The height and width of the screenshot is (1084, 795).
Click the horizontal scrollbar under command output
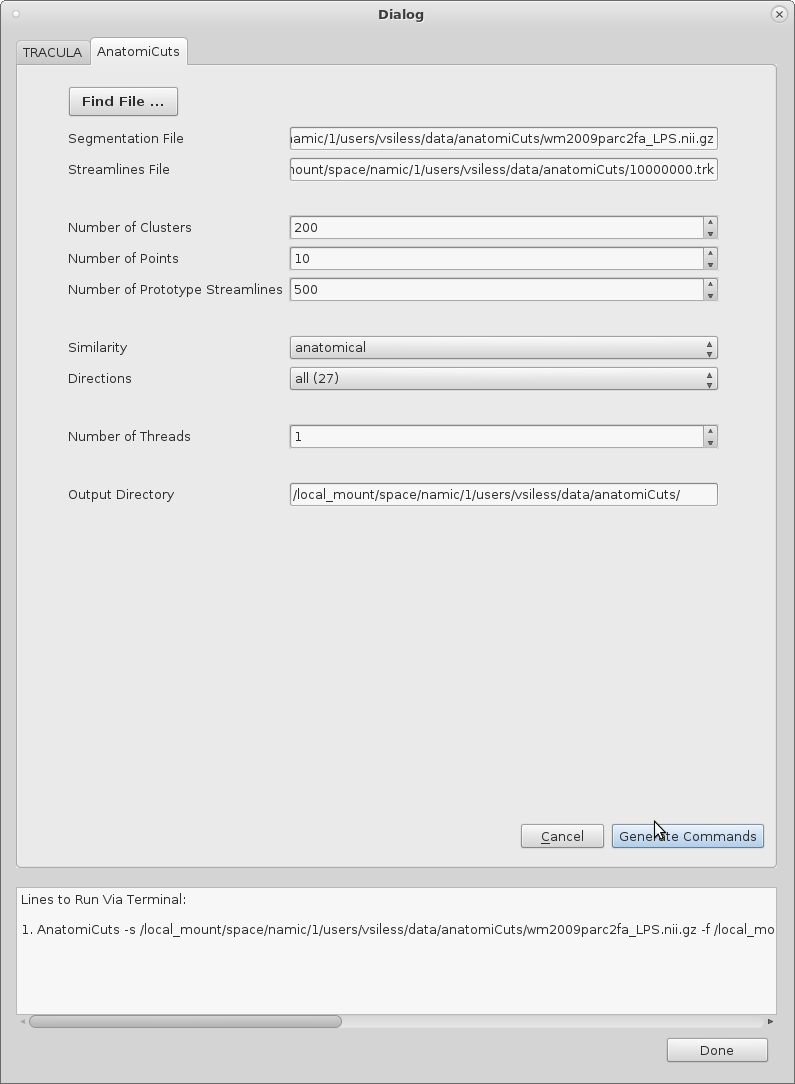click(185, 1021)
